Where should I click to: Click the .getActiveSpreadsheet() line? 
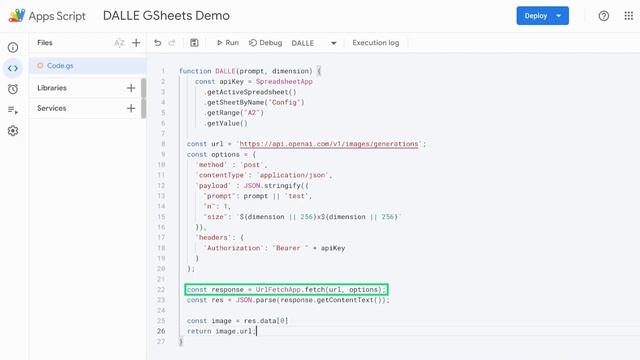(x=250, y=92)
